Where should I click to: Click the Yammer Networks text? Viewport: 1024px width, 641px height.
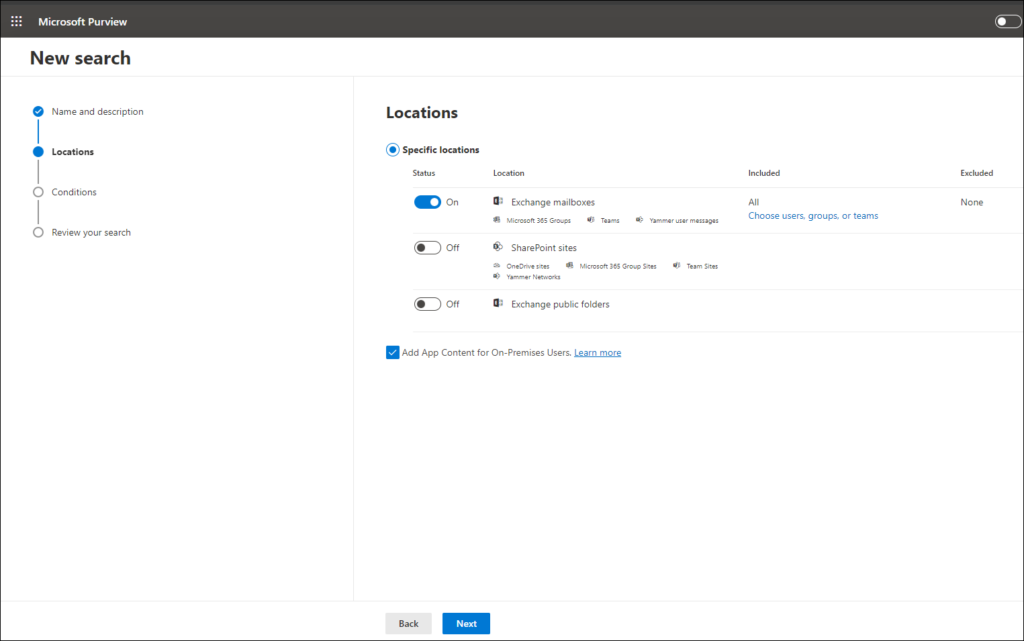point(533,277)
